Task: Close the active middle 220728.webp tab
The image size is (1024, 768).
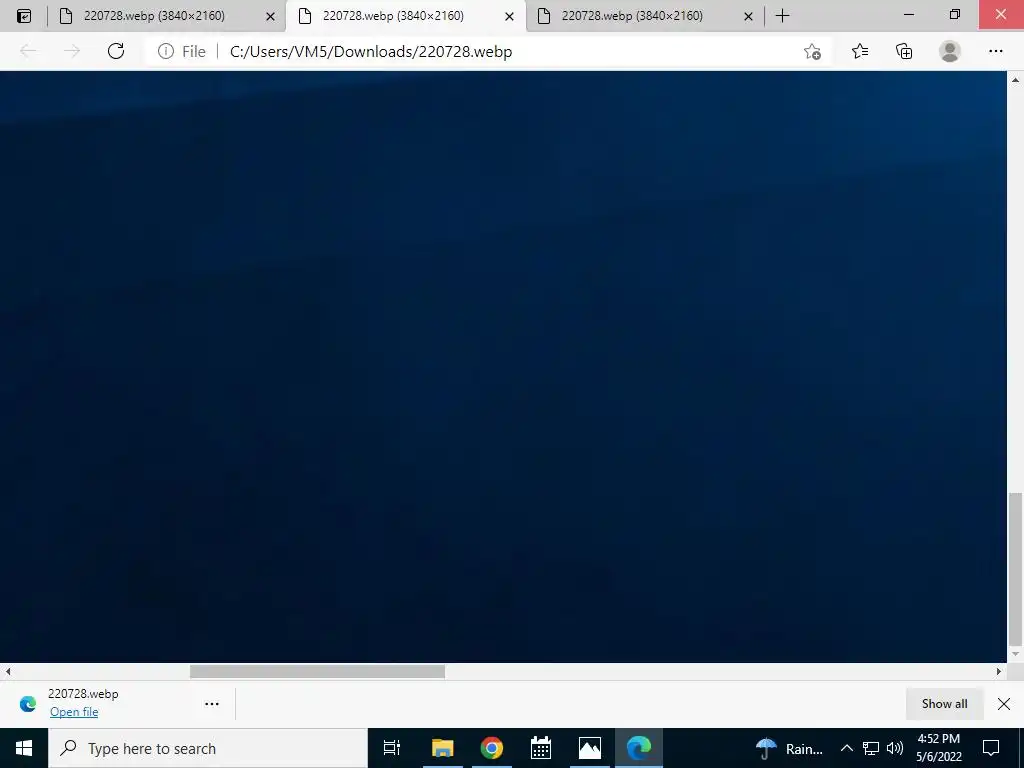Action: pos(509,16)
